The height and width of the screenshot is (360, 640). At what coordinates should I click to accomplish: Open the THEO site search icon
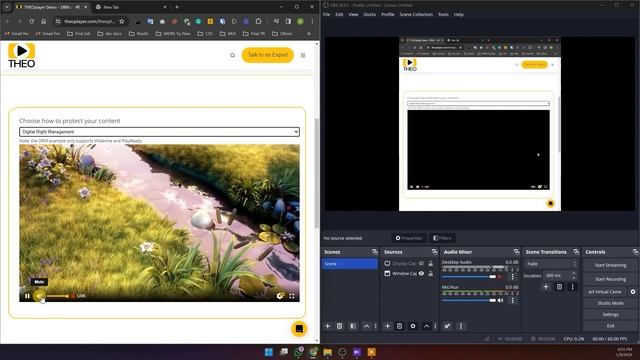coord(232,55)
